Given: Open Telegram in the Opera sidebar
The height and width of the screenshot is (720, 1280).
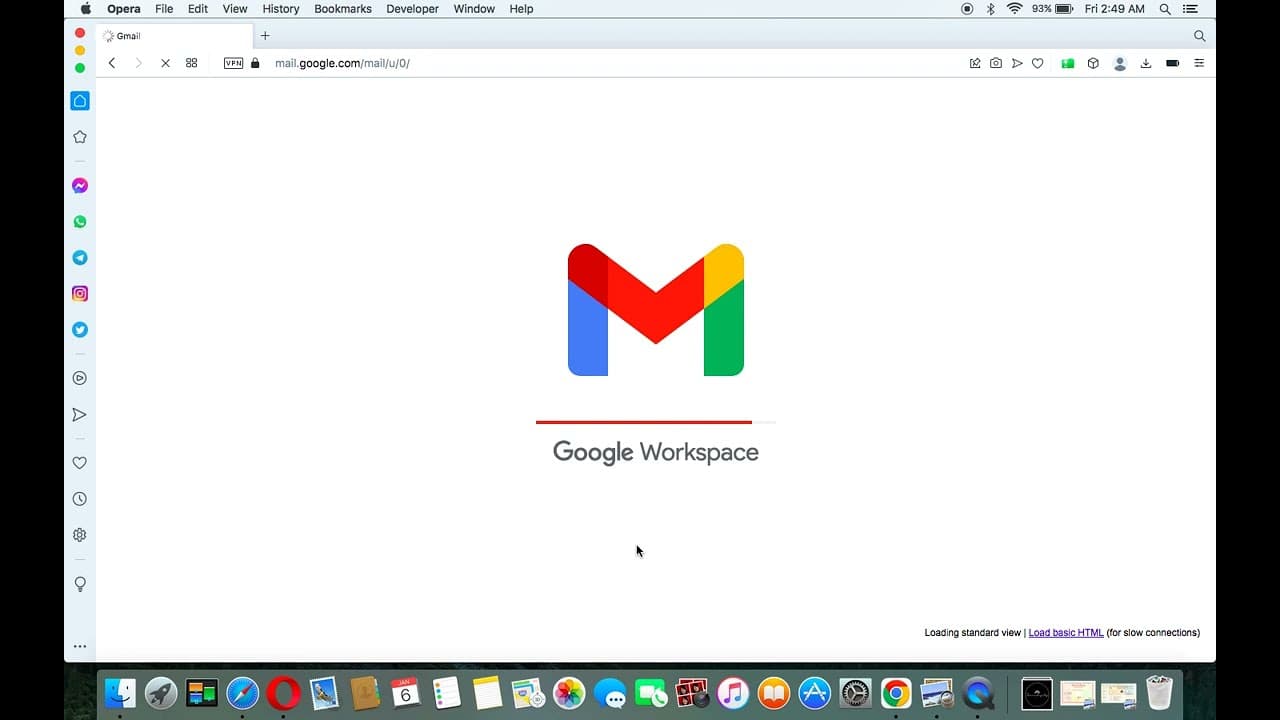Looking at the screenshot, I should [x=80, y=258].
